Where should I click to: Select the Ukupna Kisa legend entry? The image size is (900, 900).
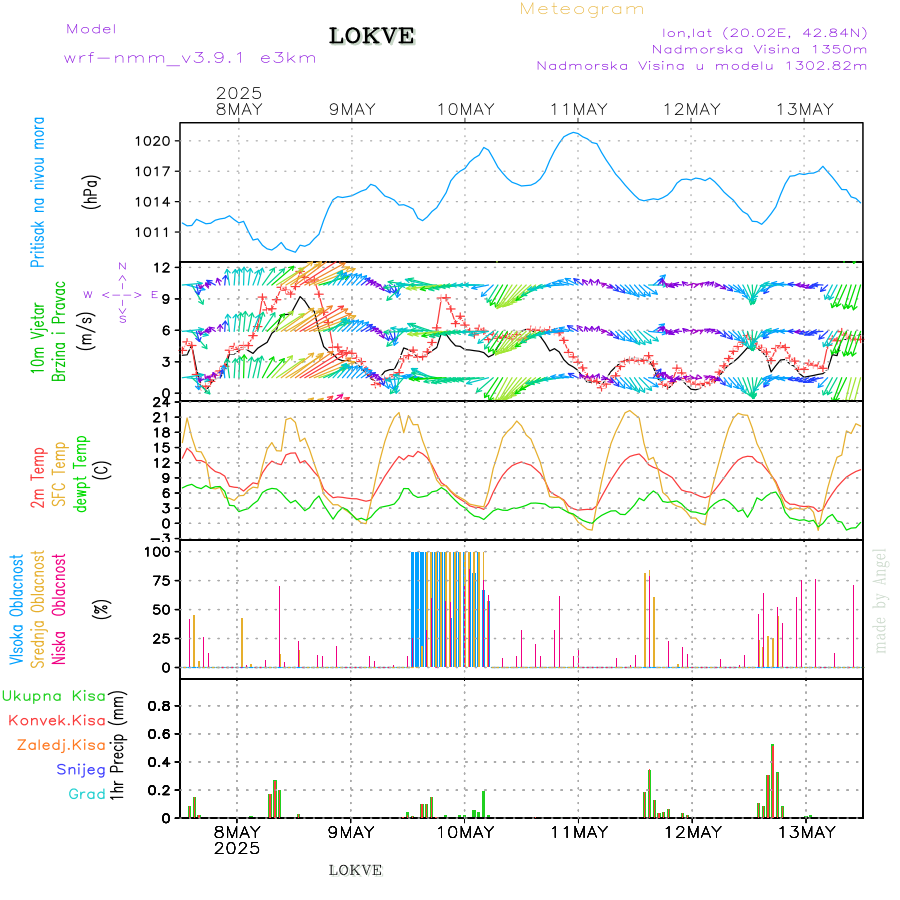point(53,696)
